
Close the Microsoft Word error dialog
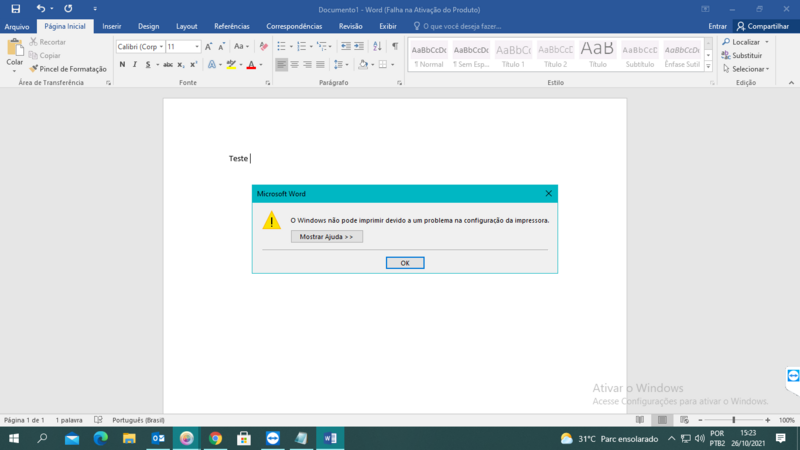point(548,193)
